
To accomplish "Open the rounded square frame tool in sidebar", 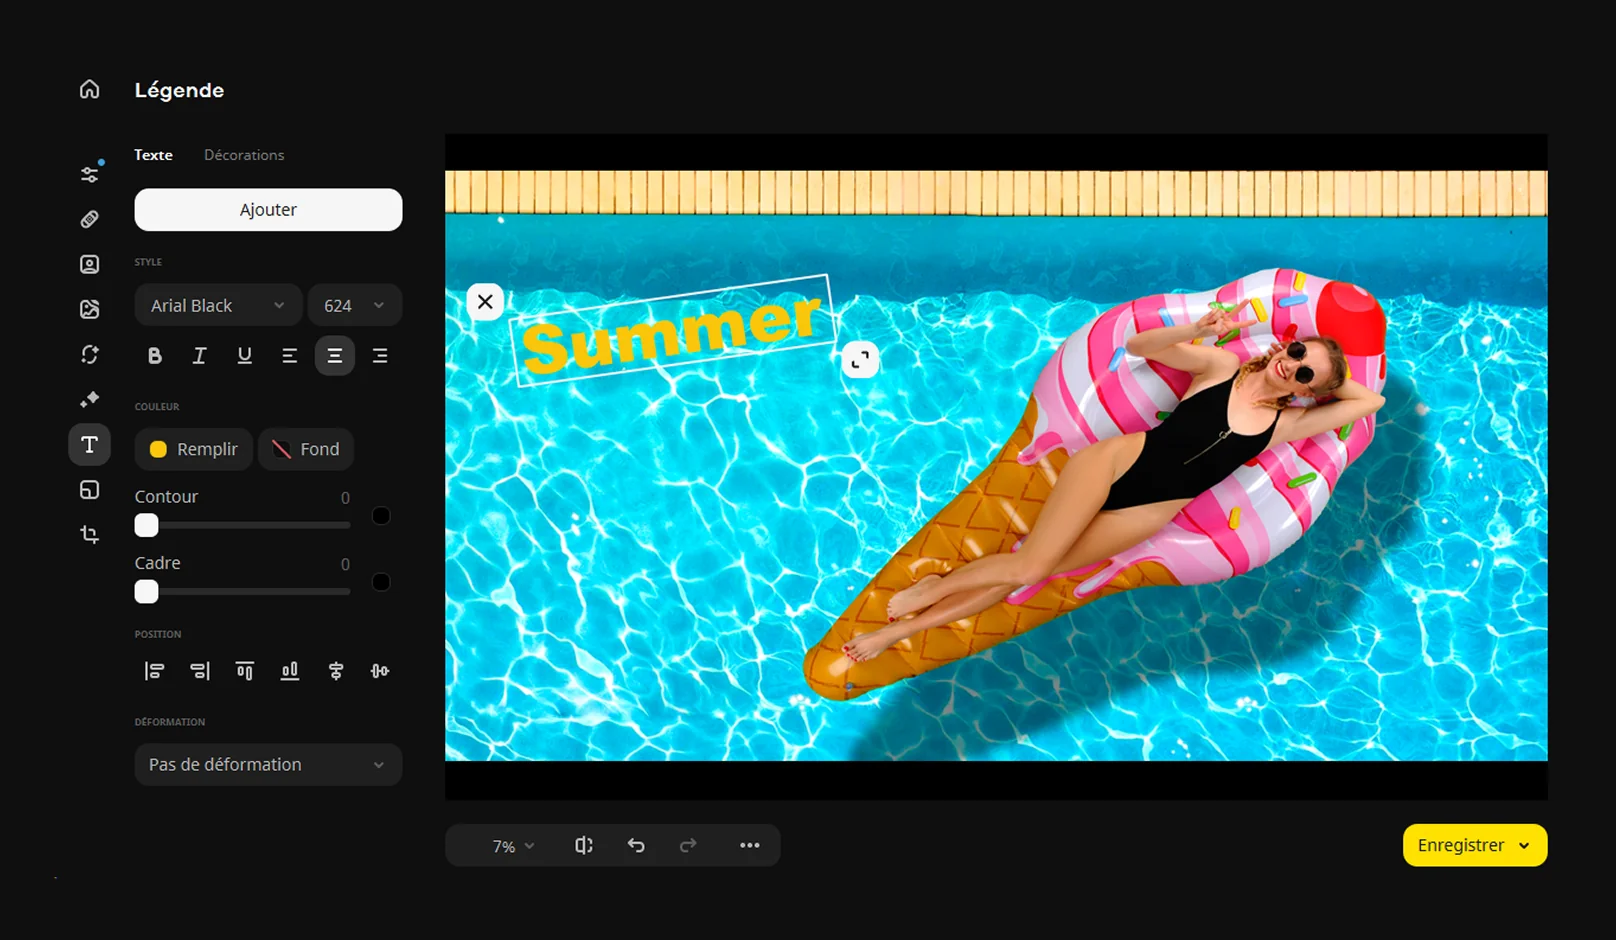I will (x=90, y=489).
